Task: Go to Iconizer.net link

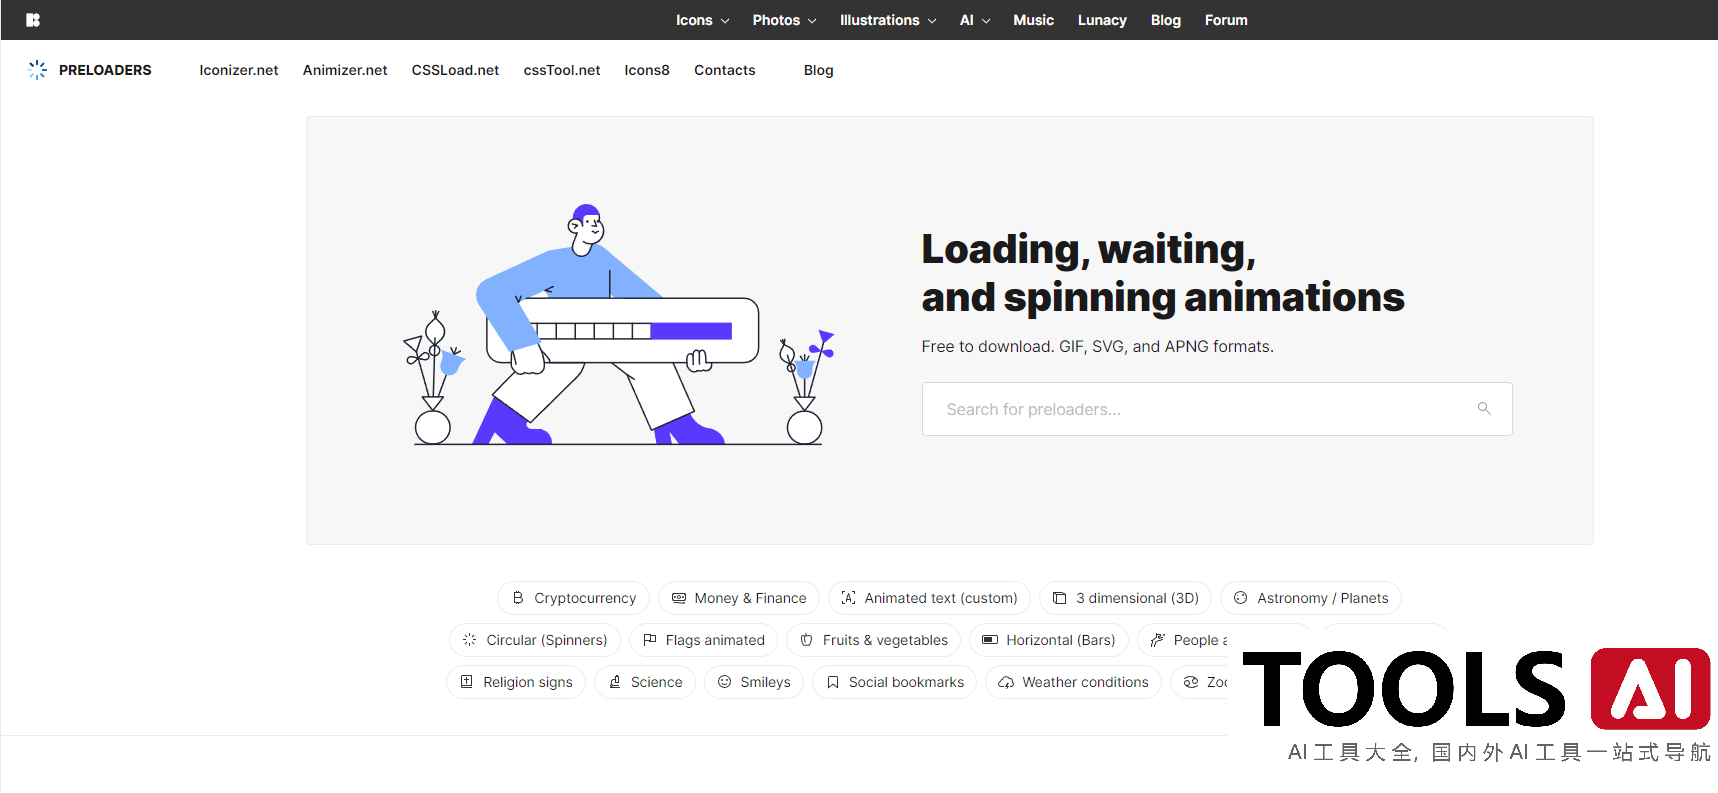Action: (x=239, y=70)
